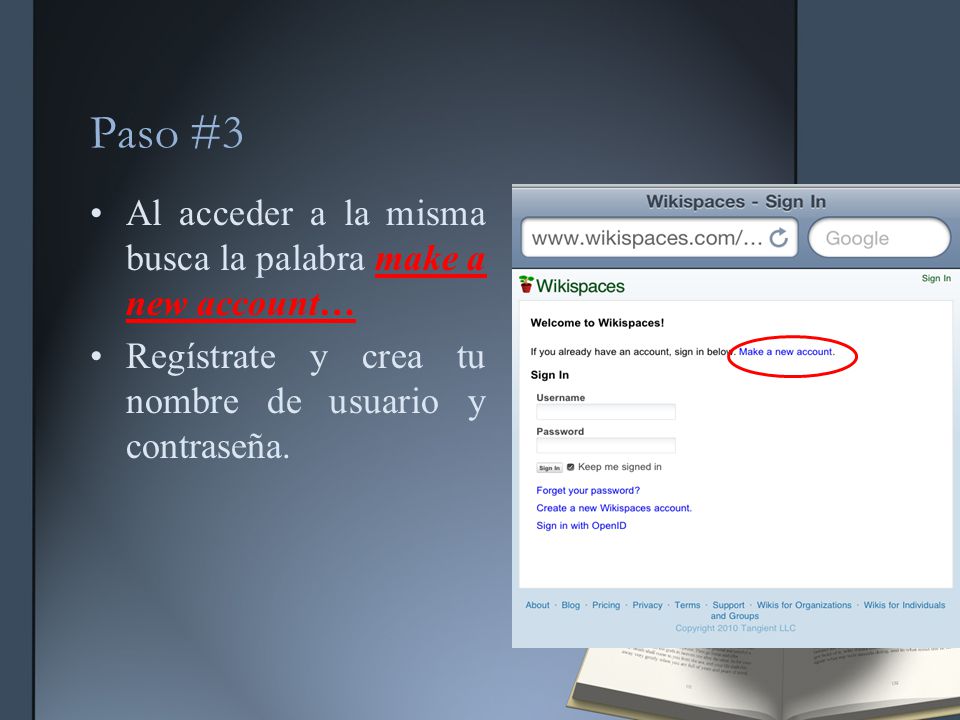Viewport: 960px width, 720px height.
Task: Toggle the Keep me signed in checkbox
Action: pos(571,467)
